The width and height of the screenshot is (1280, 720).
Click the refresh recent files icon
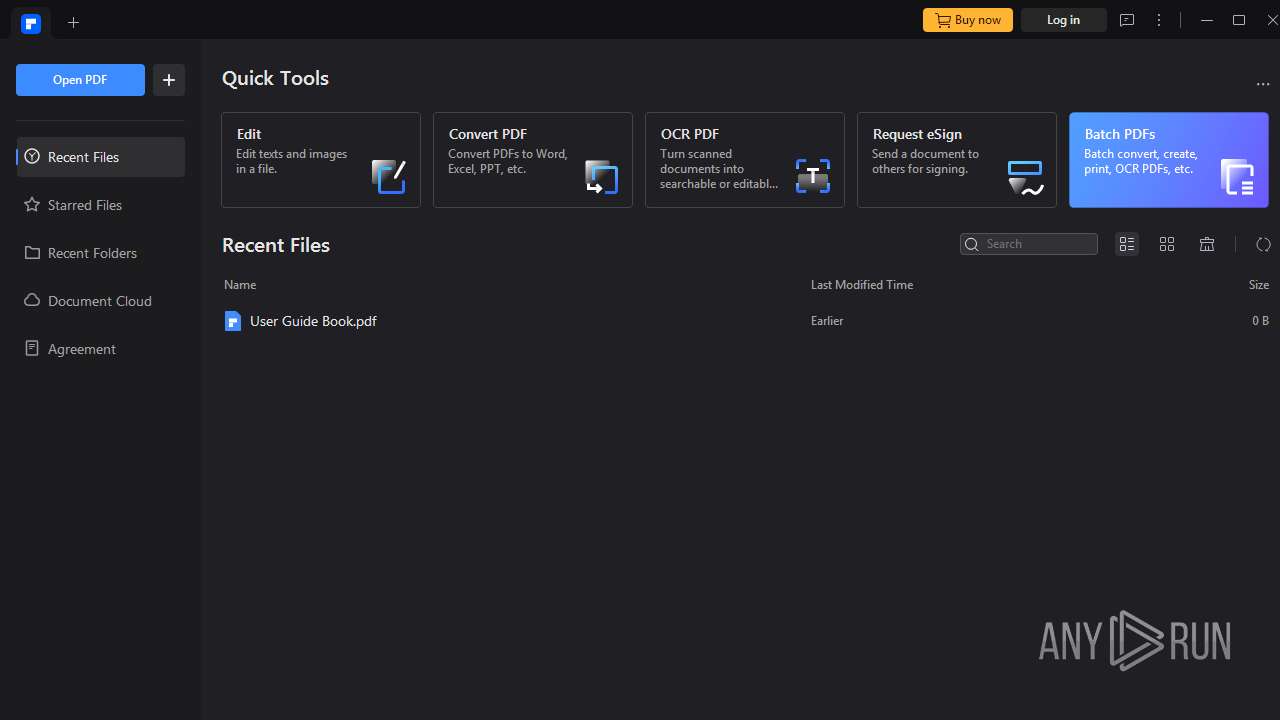(x=1263, y=244)
